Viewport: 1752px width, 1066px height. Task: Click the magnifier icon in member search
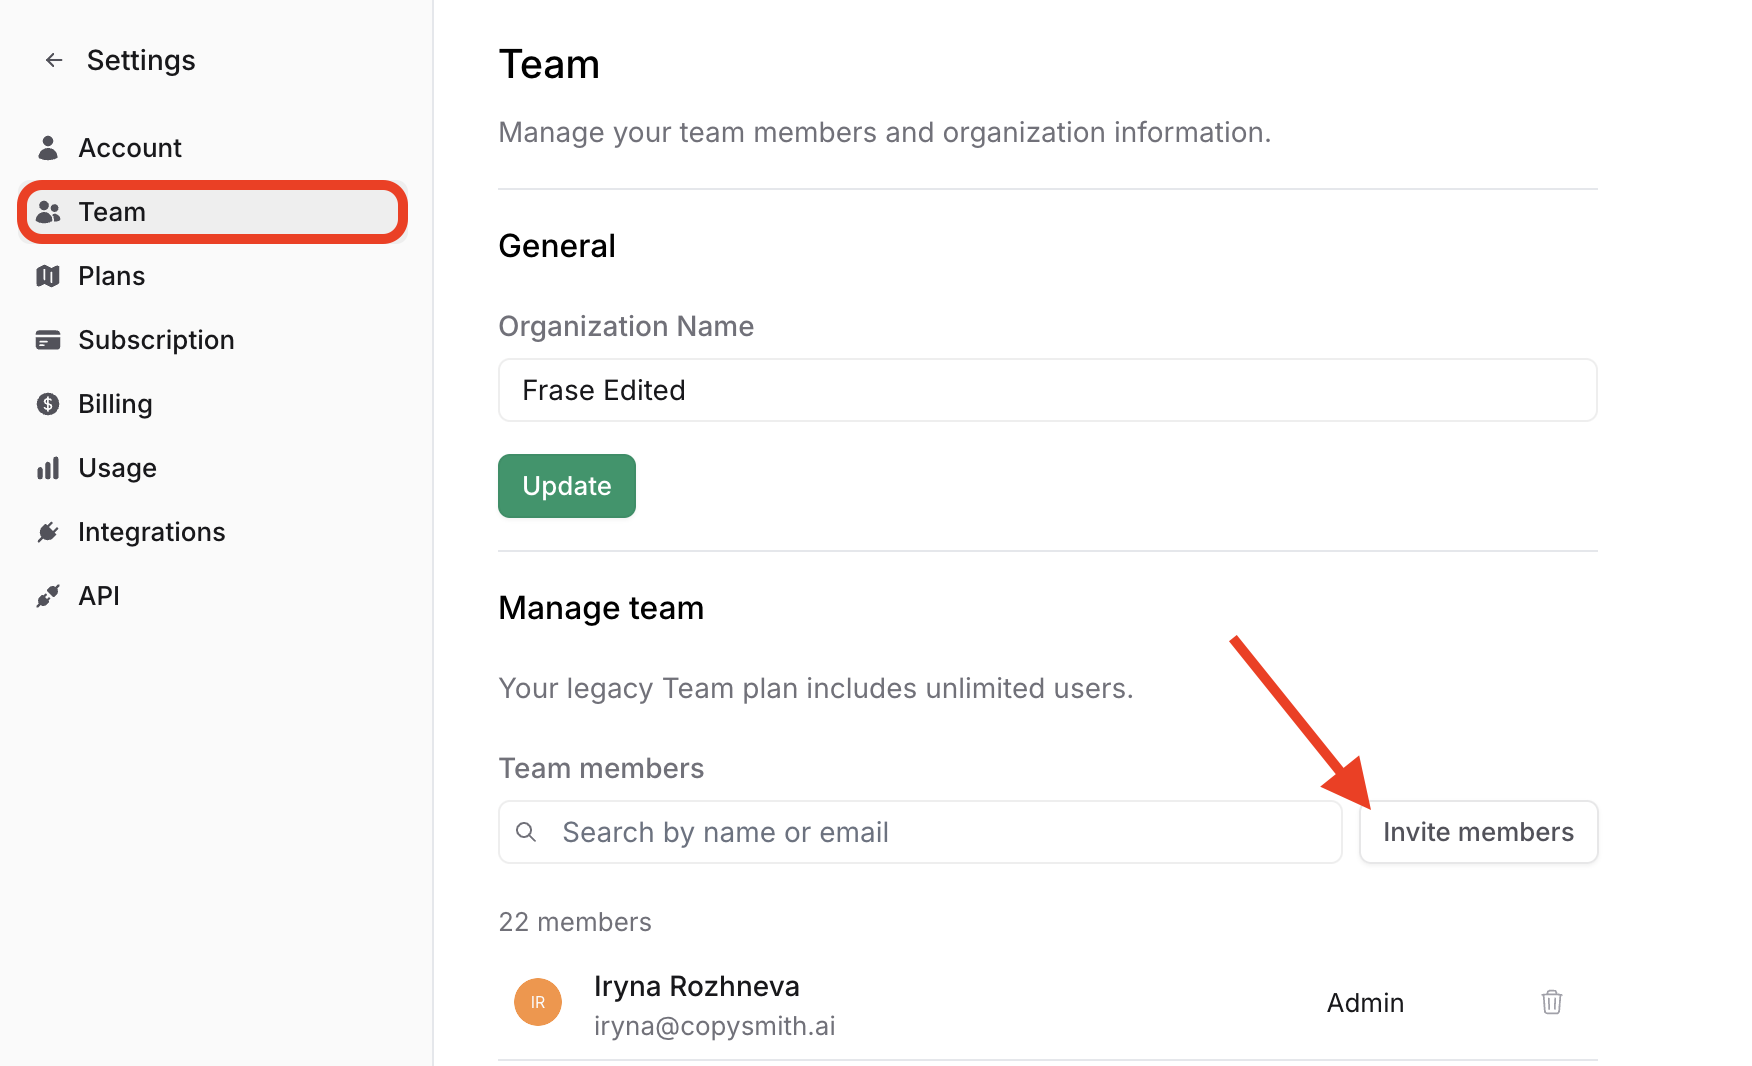tap(526, 832)
